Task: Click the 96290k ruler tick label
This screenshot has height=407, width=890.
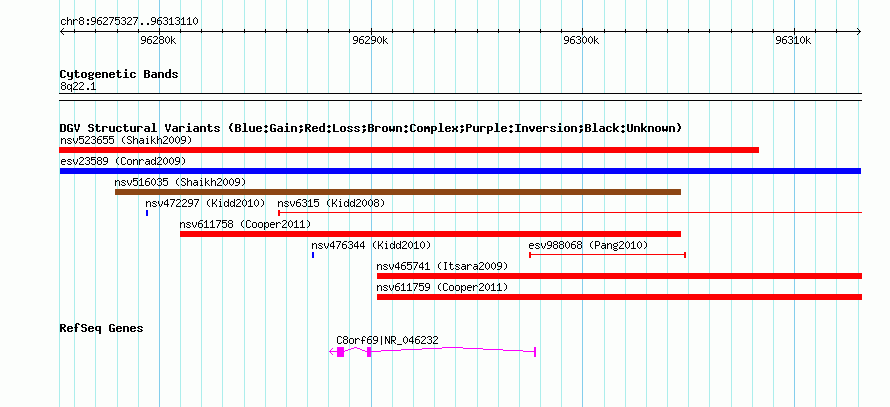Action: [x=371, y=40]
